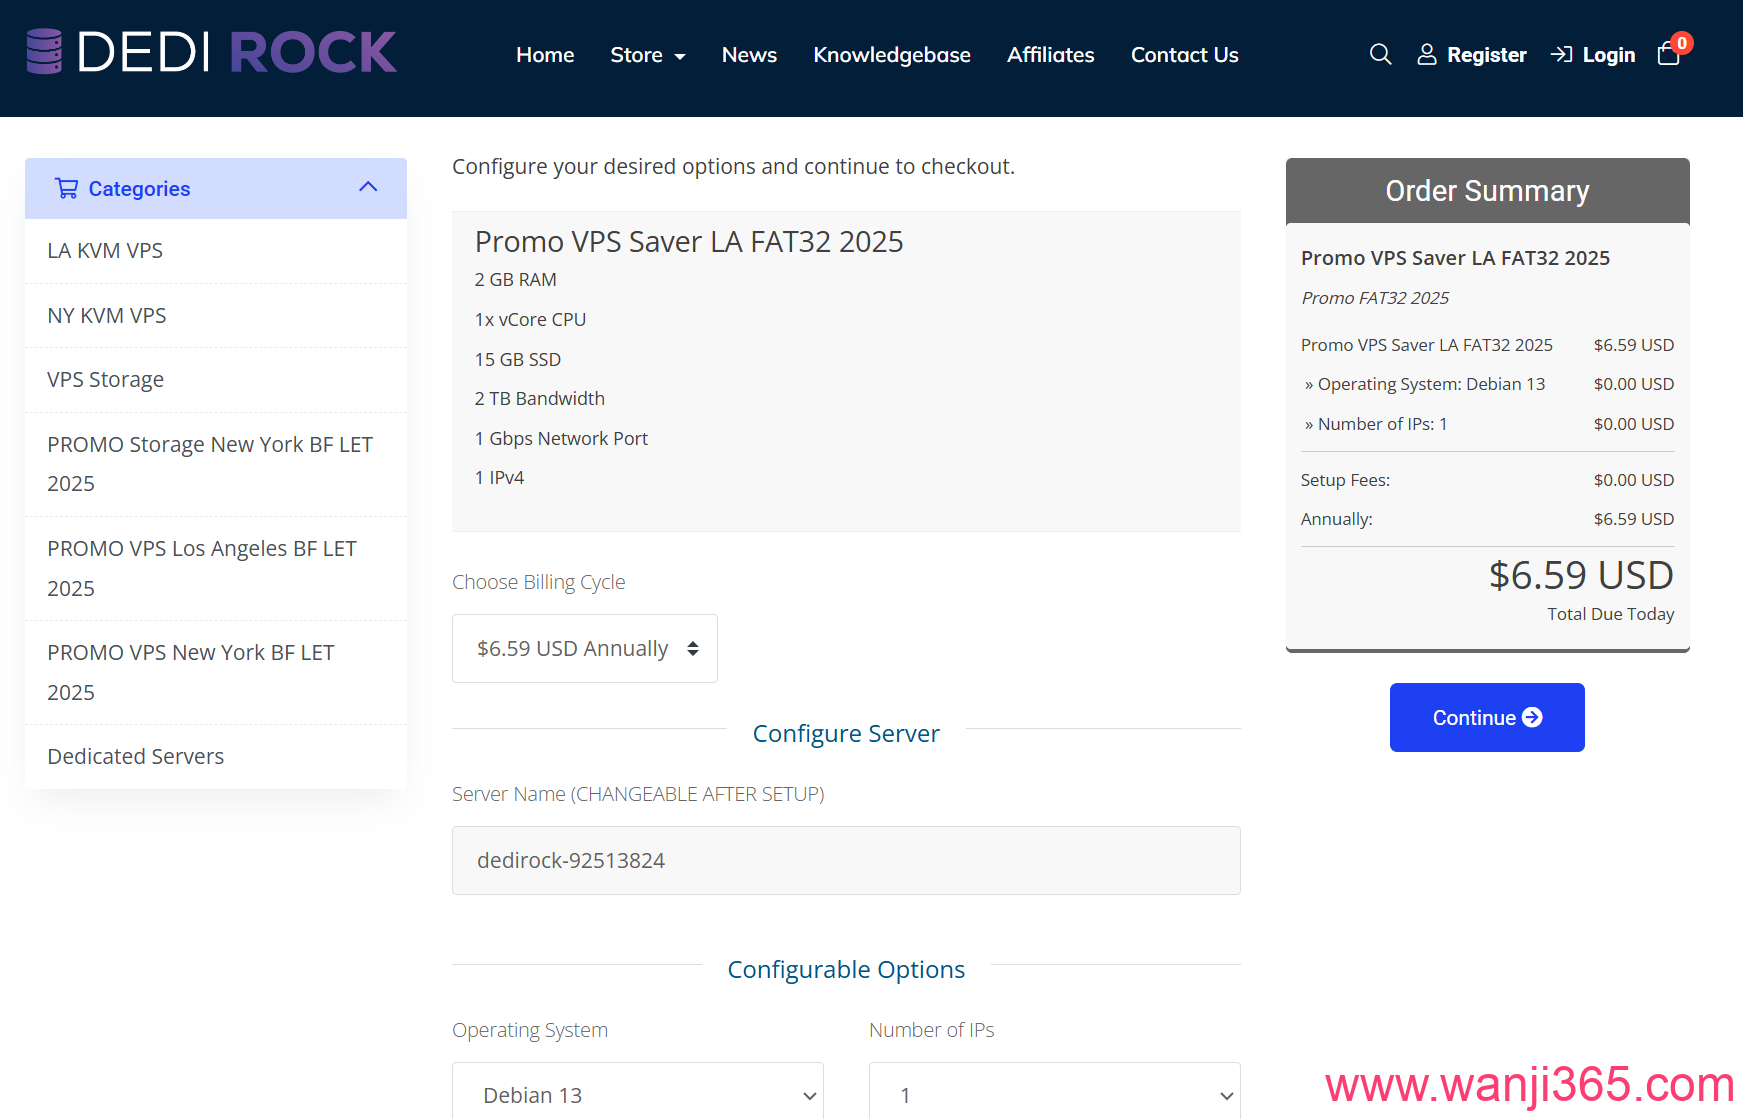This screenshot has height=1119, width=1743.
Task: Open the search icon in the navbar
Action: pyautogui.click(x=1381, y=54)
